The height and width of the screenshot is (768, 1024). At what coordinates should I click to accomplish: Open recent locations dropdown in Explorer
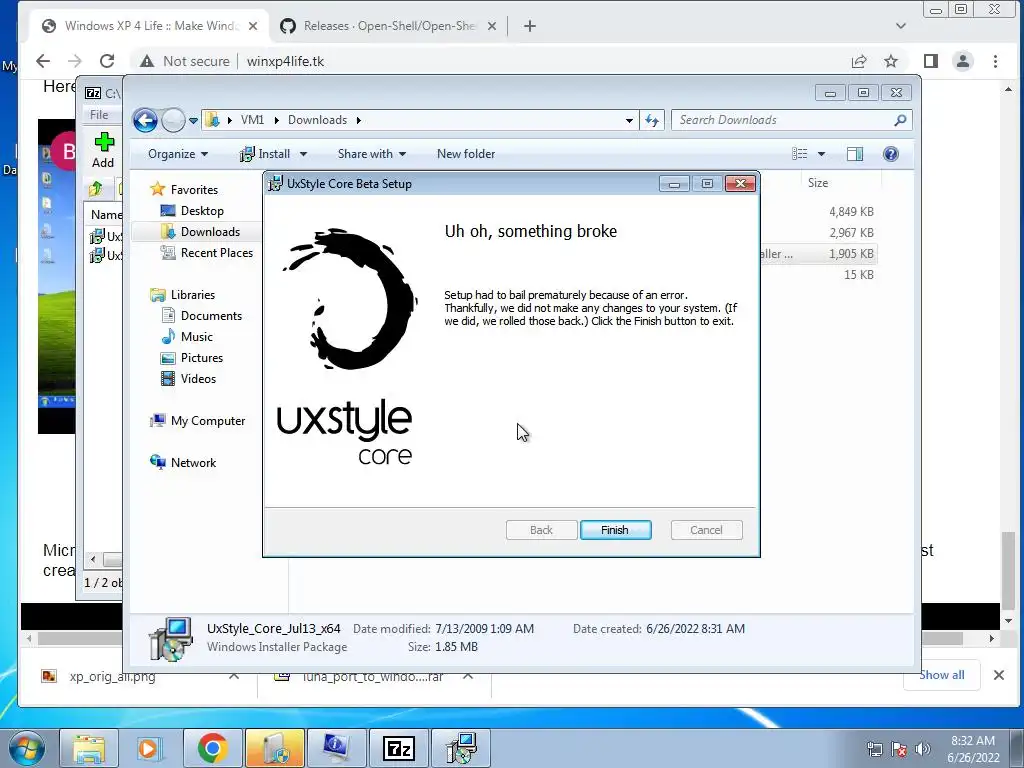click(193, 121)
